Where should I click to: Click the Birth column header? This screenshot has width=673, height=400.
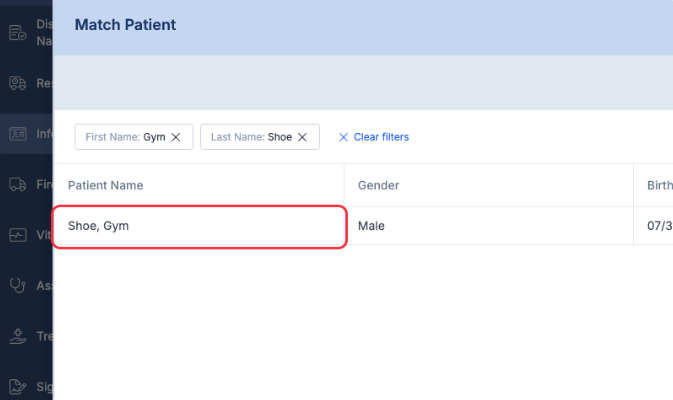659,185
